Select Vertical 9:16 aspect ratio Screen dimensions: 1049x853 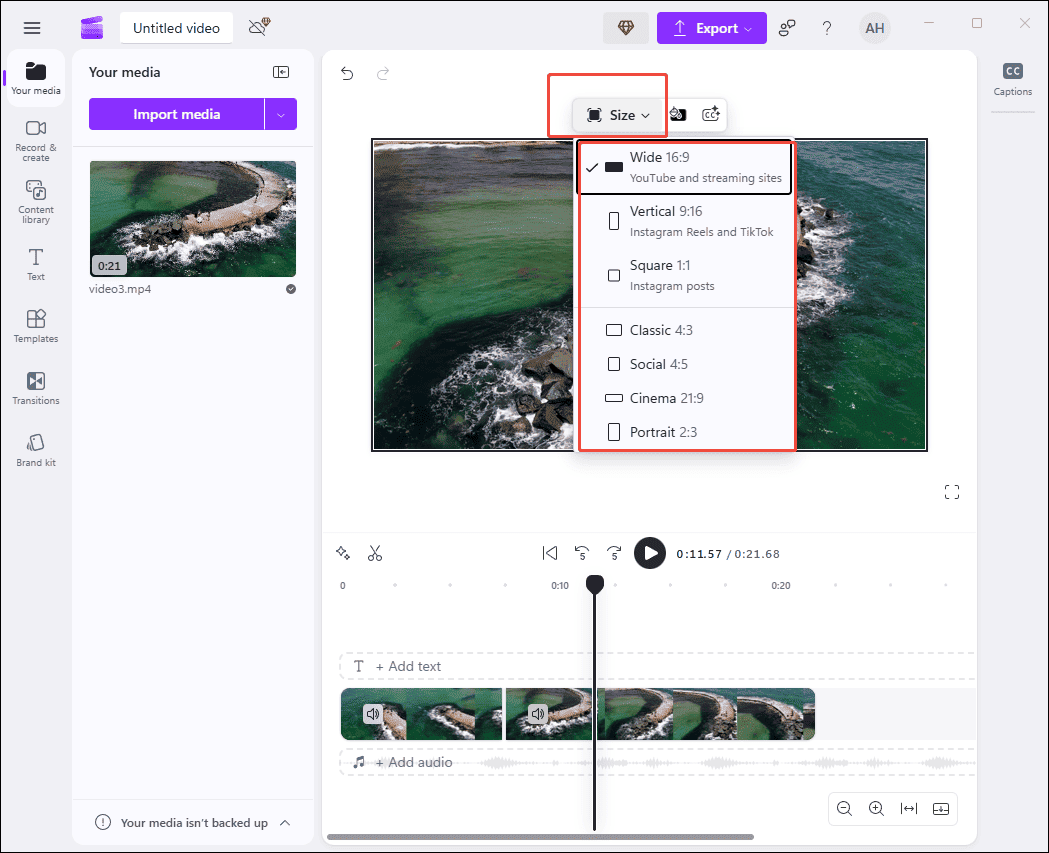click(x=685, y=220)
